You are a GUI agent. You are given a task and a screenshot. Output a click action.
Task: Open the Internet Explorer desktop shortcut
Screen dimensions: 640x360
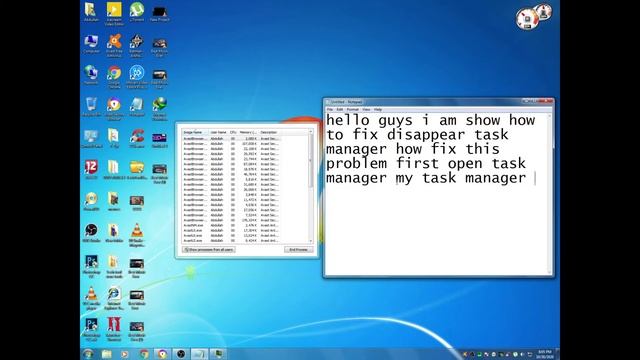coord(114,298)
